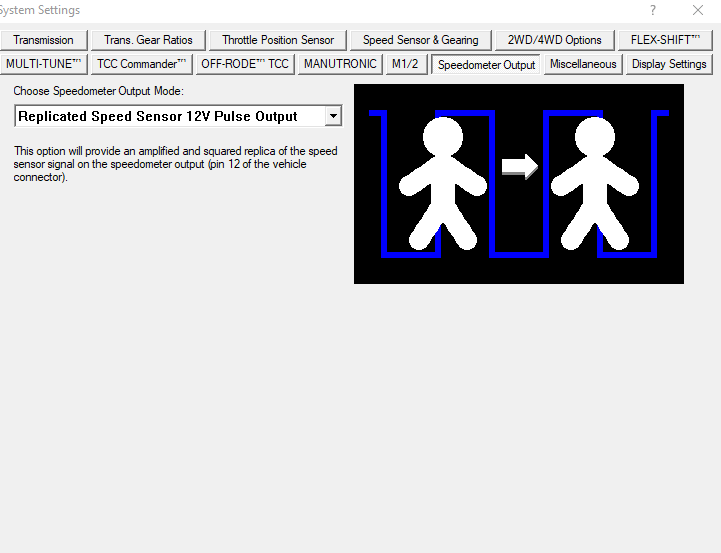Open the Miscellaneous tab
Viewport: 721px width, 553px height.
(x=583, y=64)
